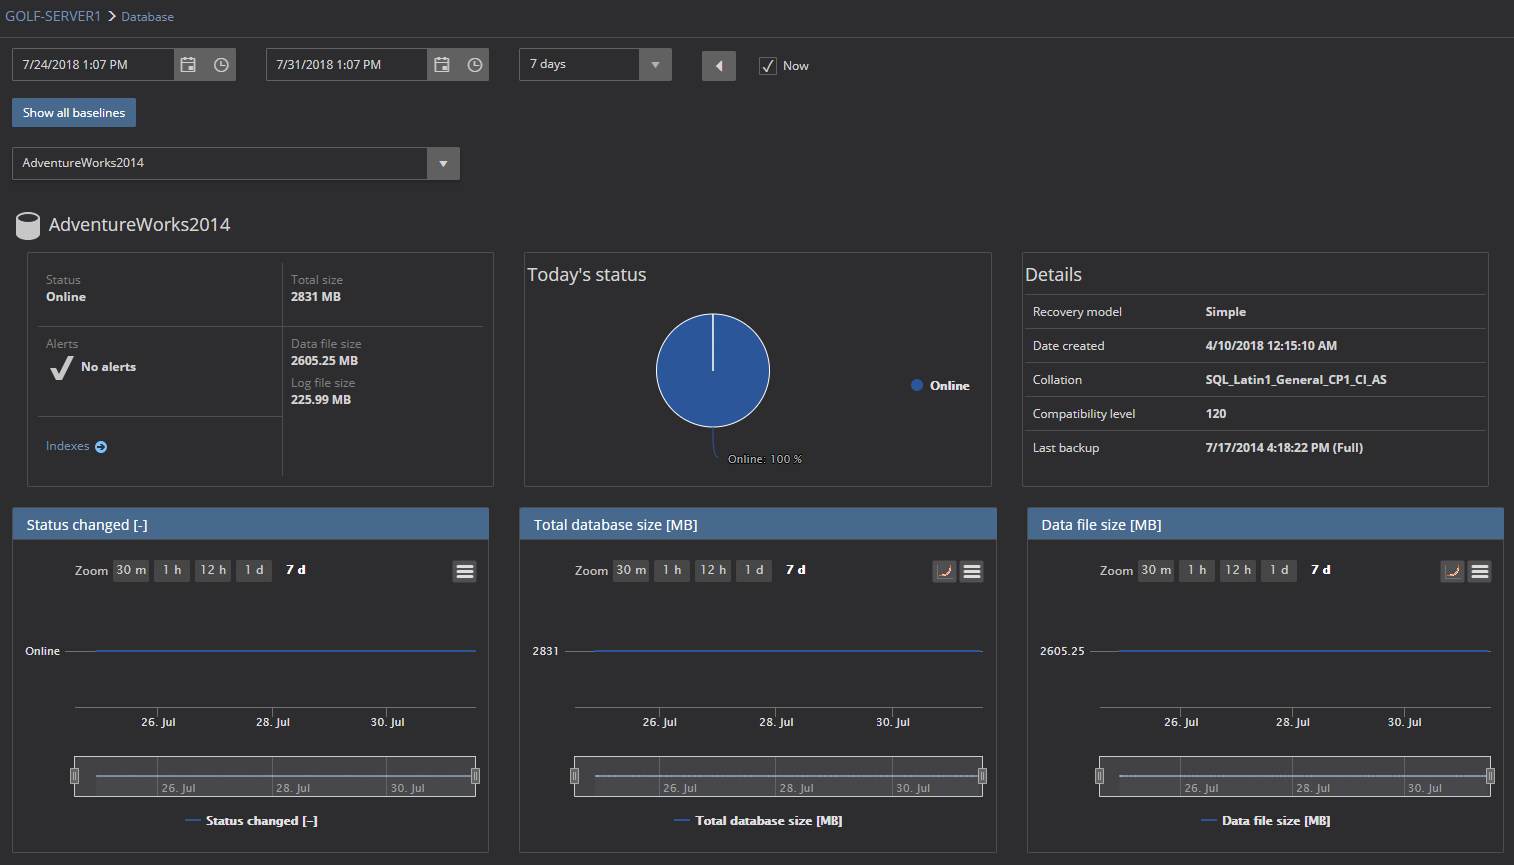1514x865 pixels.
Task: Set Total database size zoom to 1 d
Action: 754,570
